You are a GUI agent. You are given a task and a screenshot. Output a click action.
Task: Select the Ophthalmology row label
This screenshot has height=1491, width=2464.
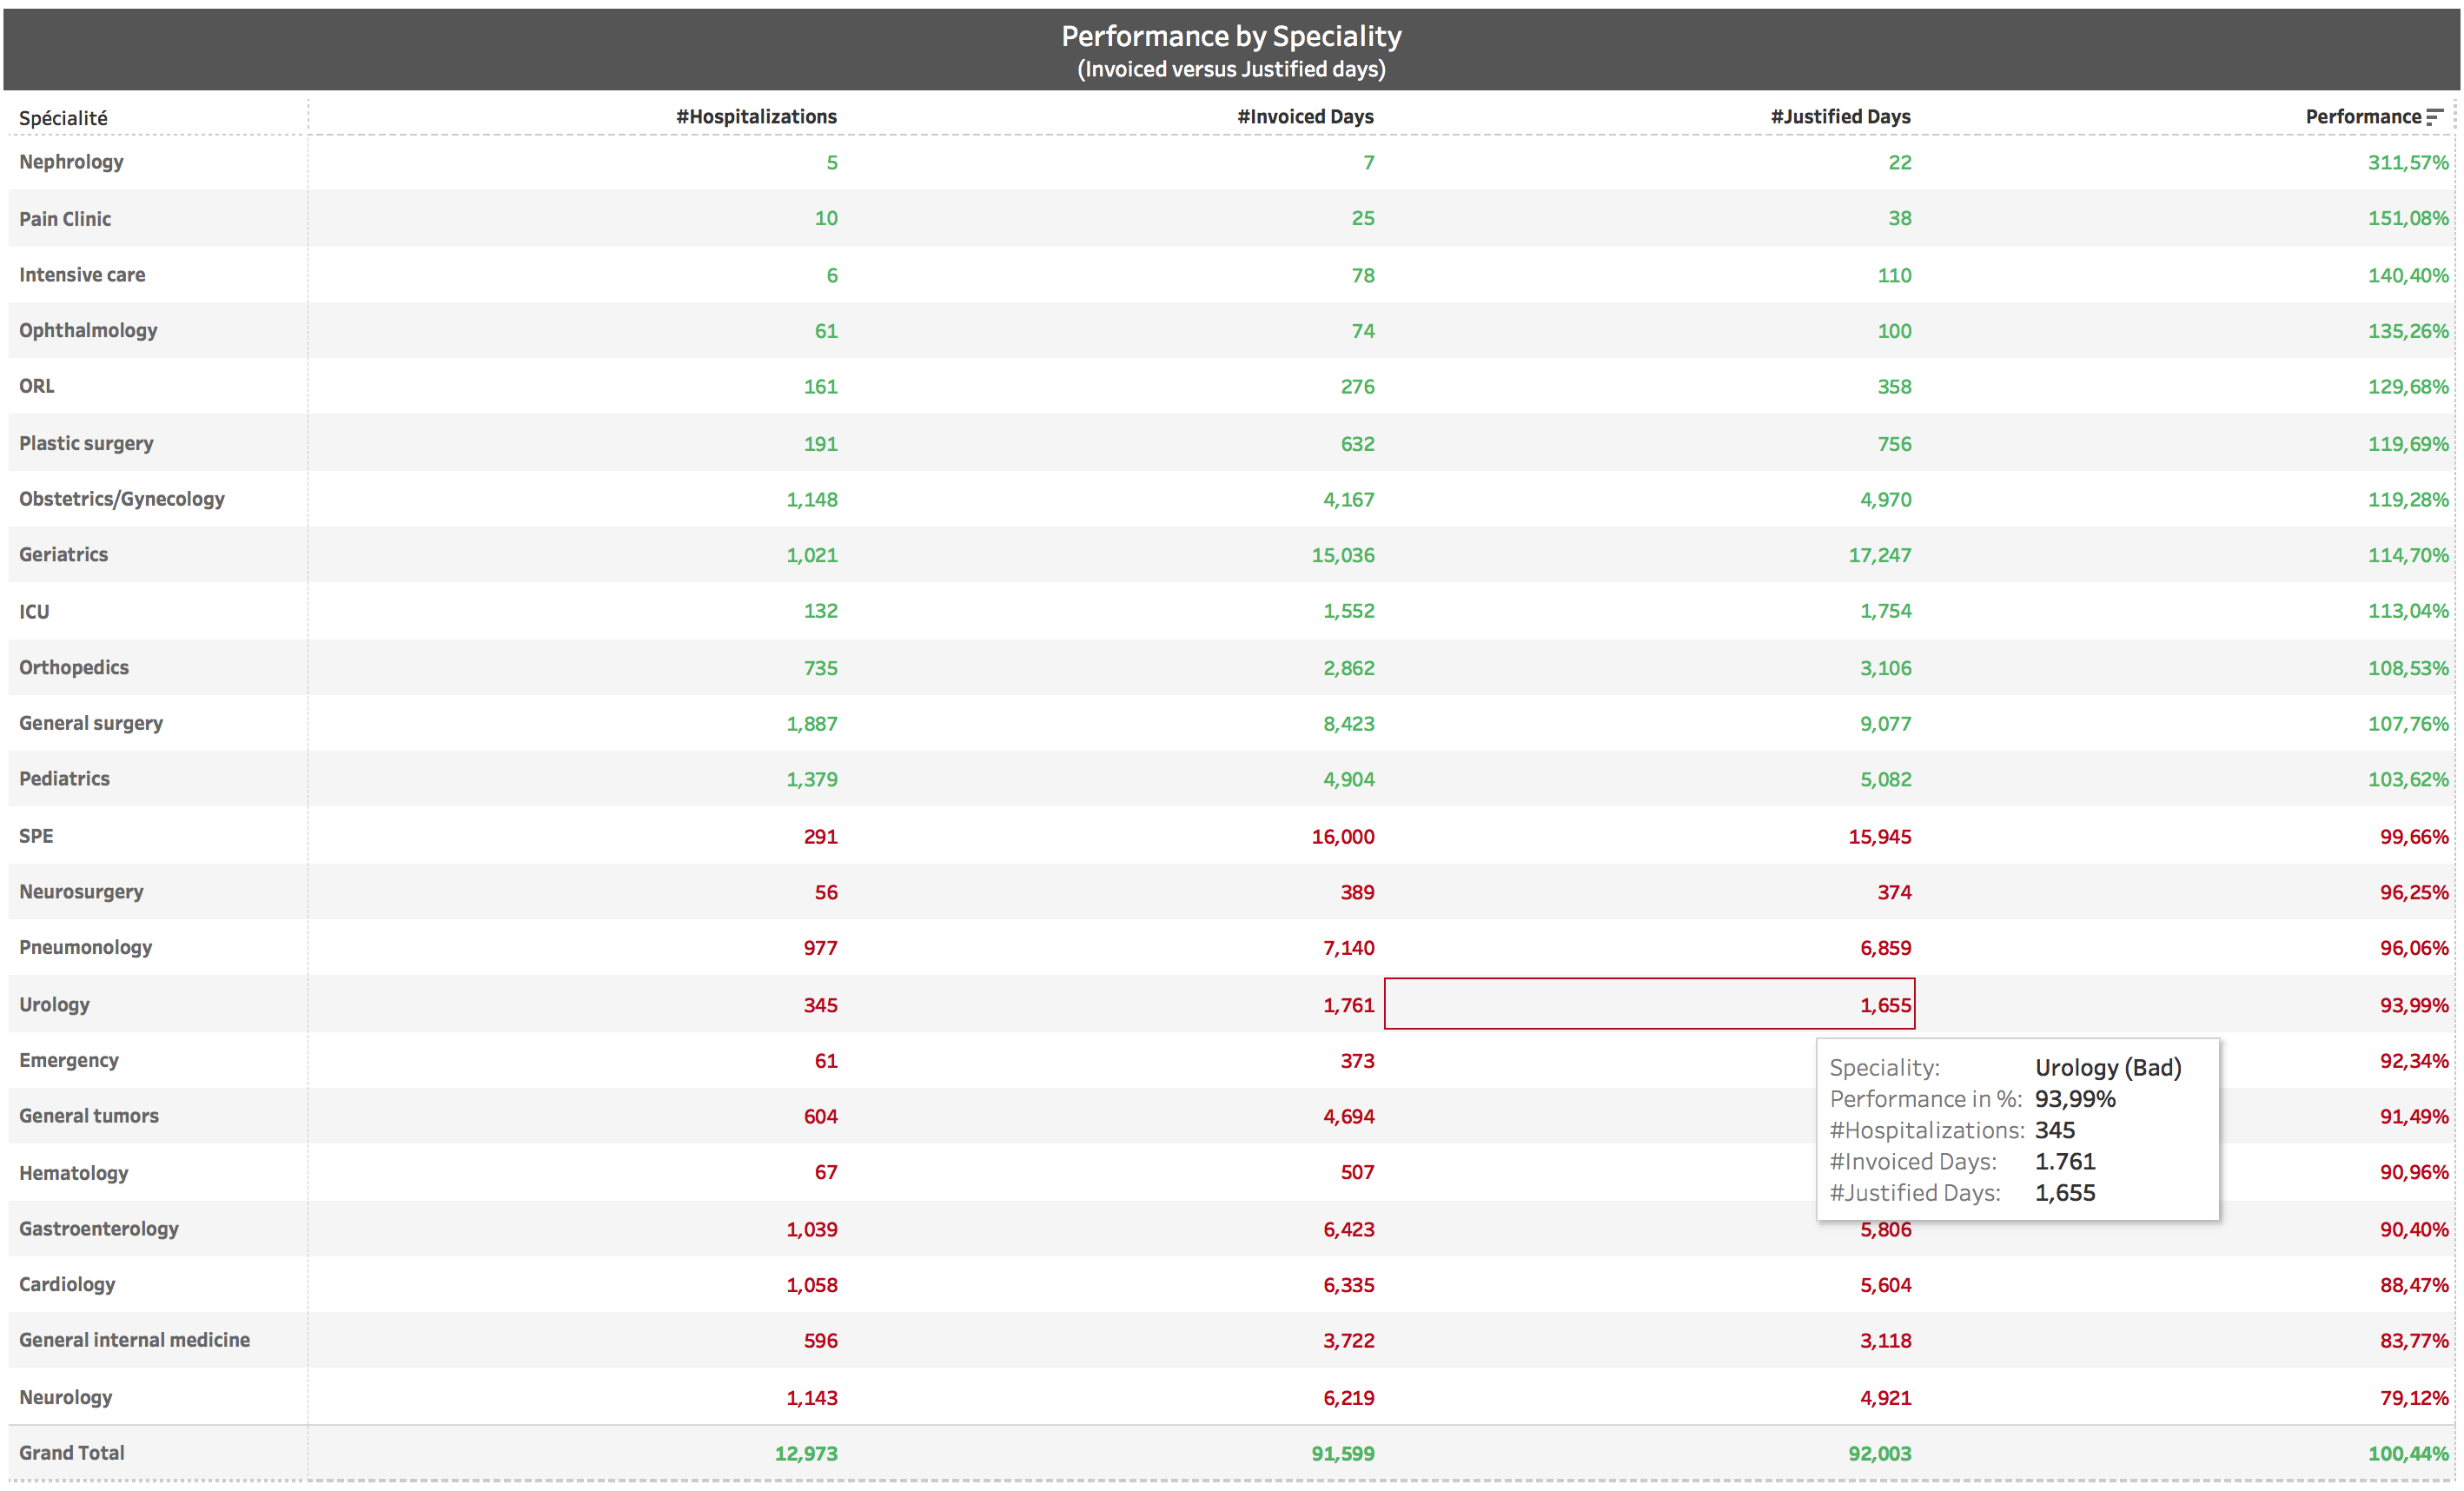point(88,331)
